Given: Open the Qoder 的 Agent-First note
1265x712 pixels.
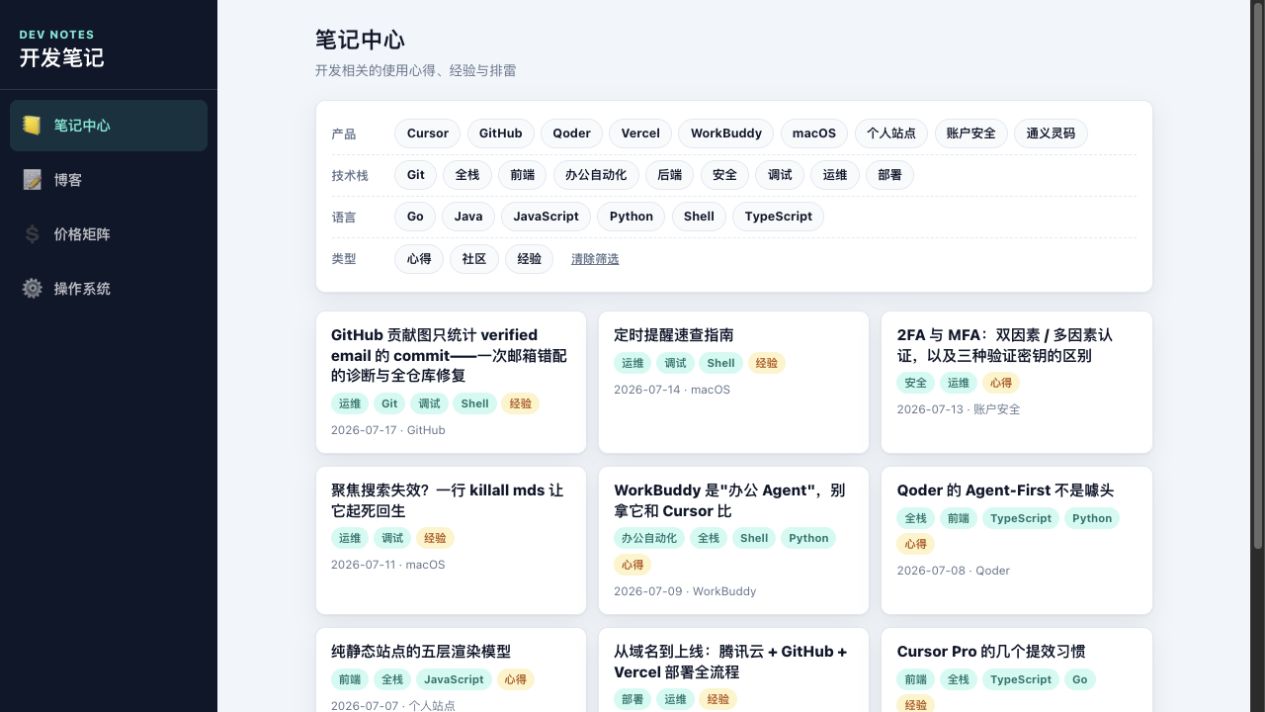Looking at the screenshot, I should point(1017,540).
